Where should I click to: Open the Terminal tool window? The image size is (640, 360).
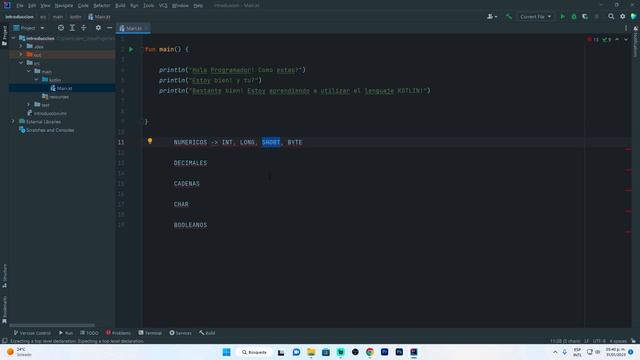click(150, 333)
